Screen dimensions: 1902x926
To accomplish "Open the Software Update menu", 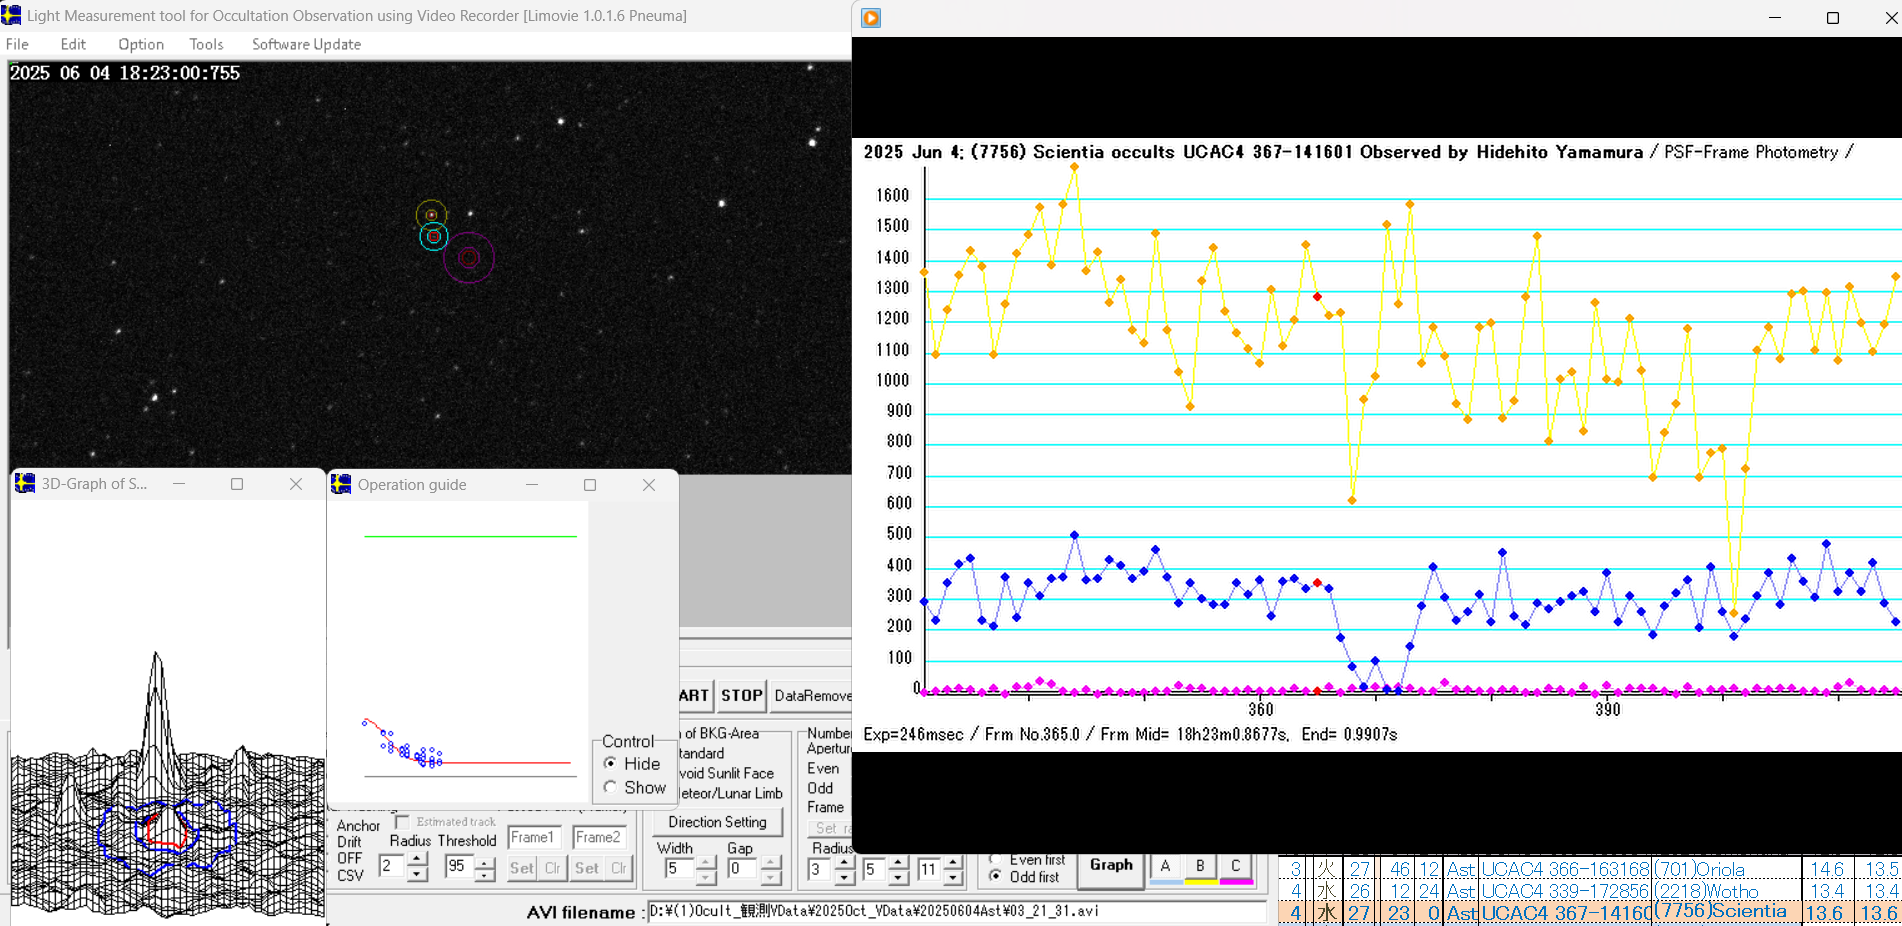I will coord(306,44).
